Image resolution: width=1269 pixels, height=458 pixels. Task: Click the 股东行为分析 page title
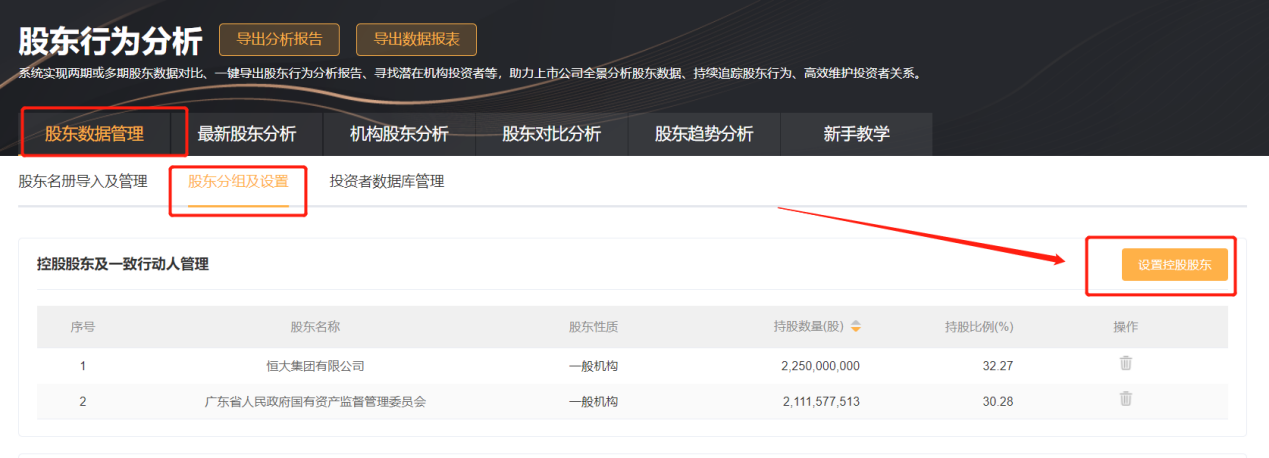tap(110, 40)
